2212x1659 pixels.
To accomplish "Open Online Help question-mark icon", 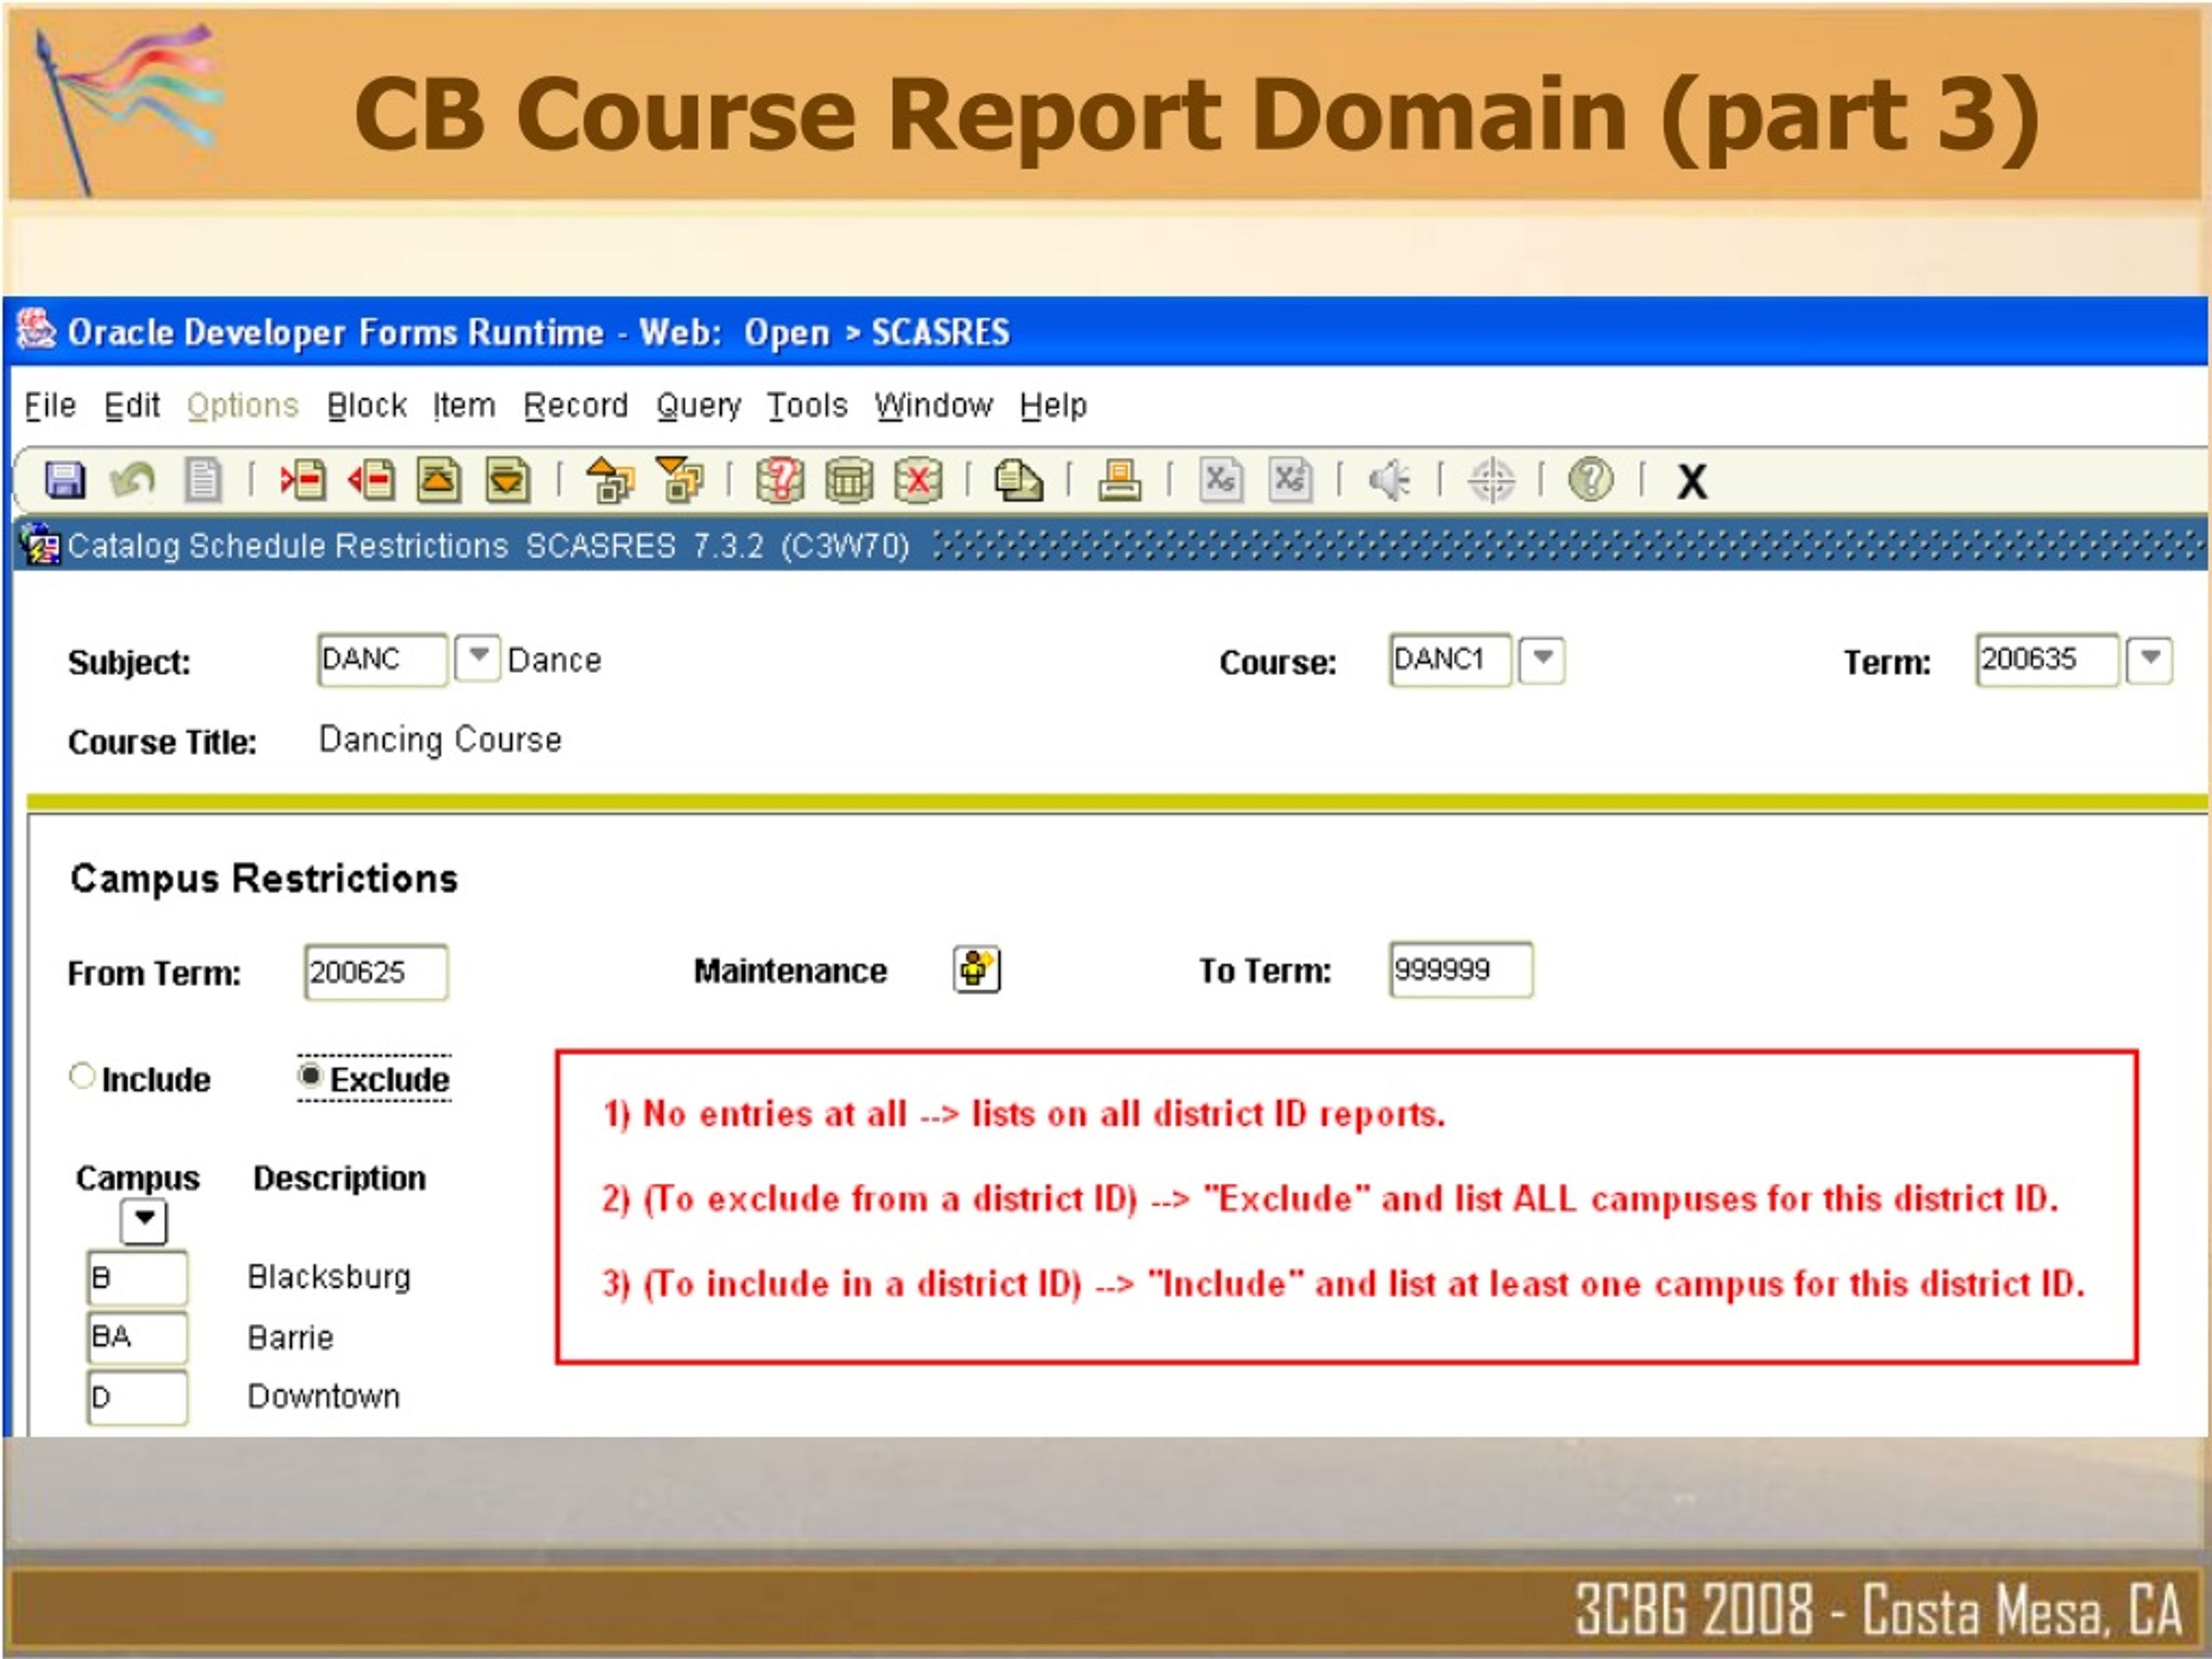I will 1591,481.
